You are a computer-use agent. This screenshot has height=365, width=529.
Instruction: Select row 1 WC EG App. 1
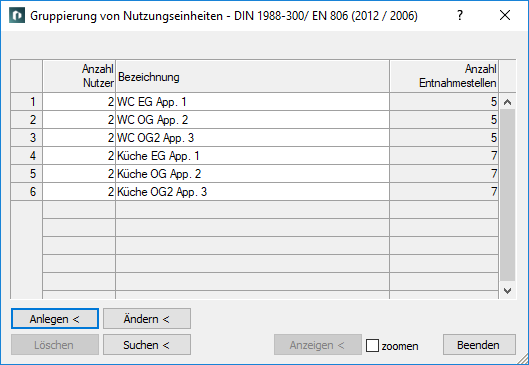(x=253, y=102)
